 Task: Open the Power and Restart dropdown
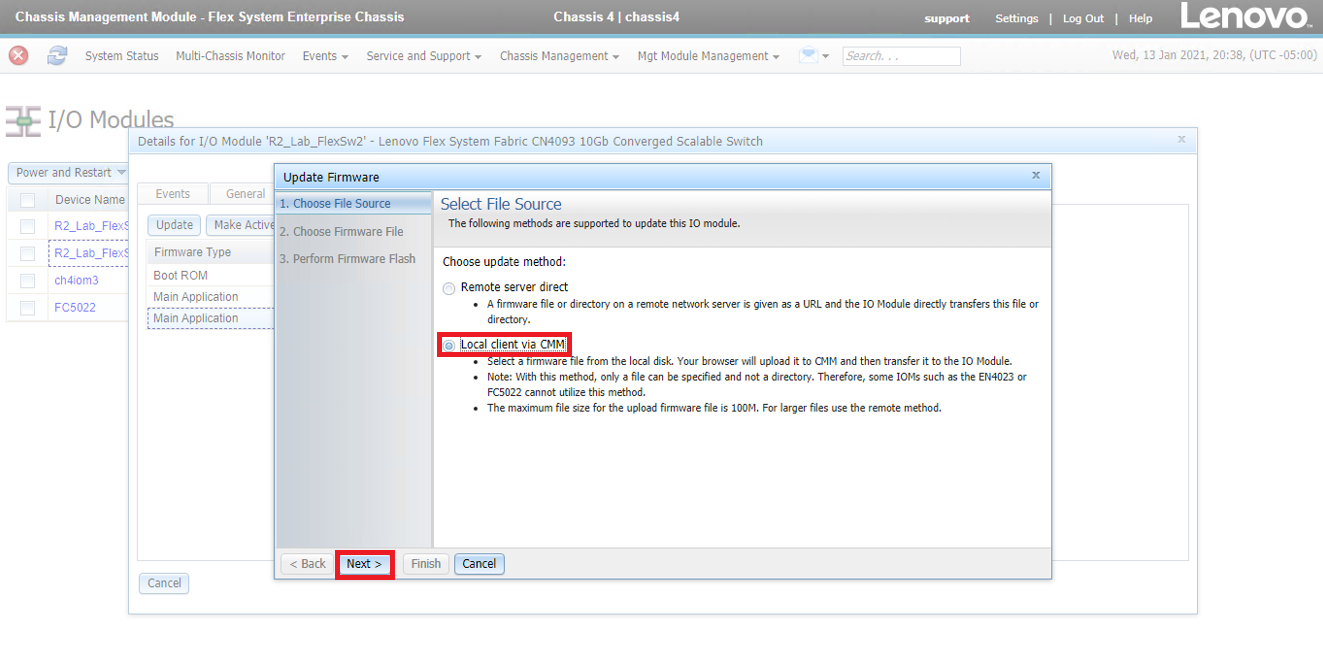coord(70,172)
